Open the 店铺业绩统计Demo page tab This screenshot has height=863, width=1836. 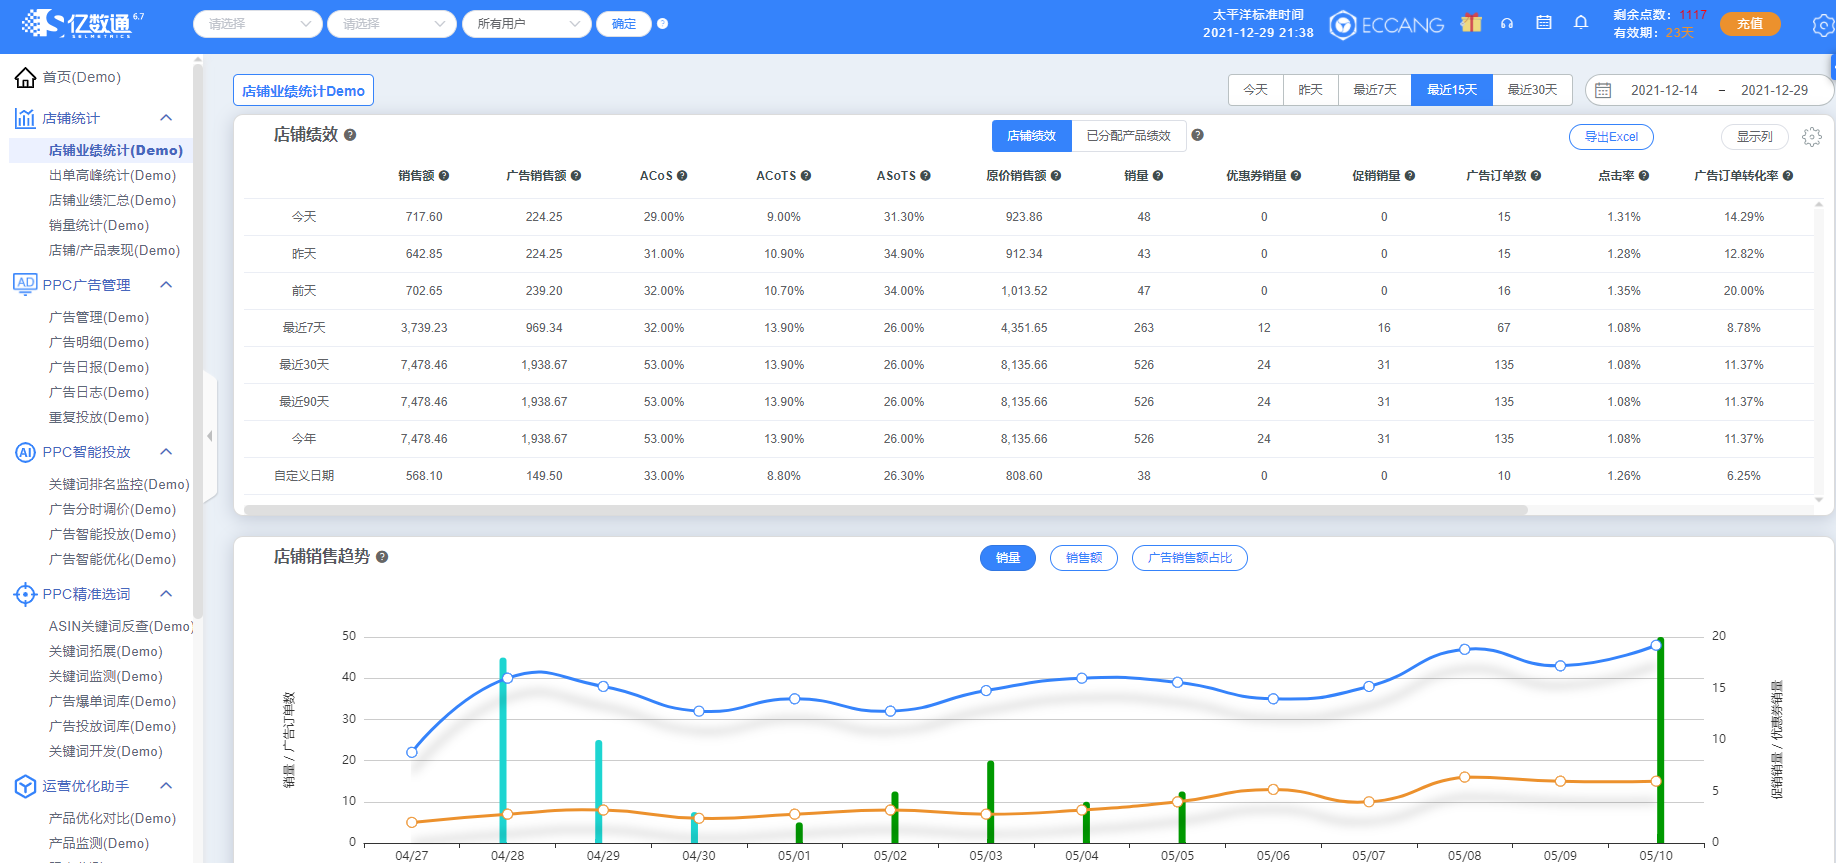[303, 90]
